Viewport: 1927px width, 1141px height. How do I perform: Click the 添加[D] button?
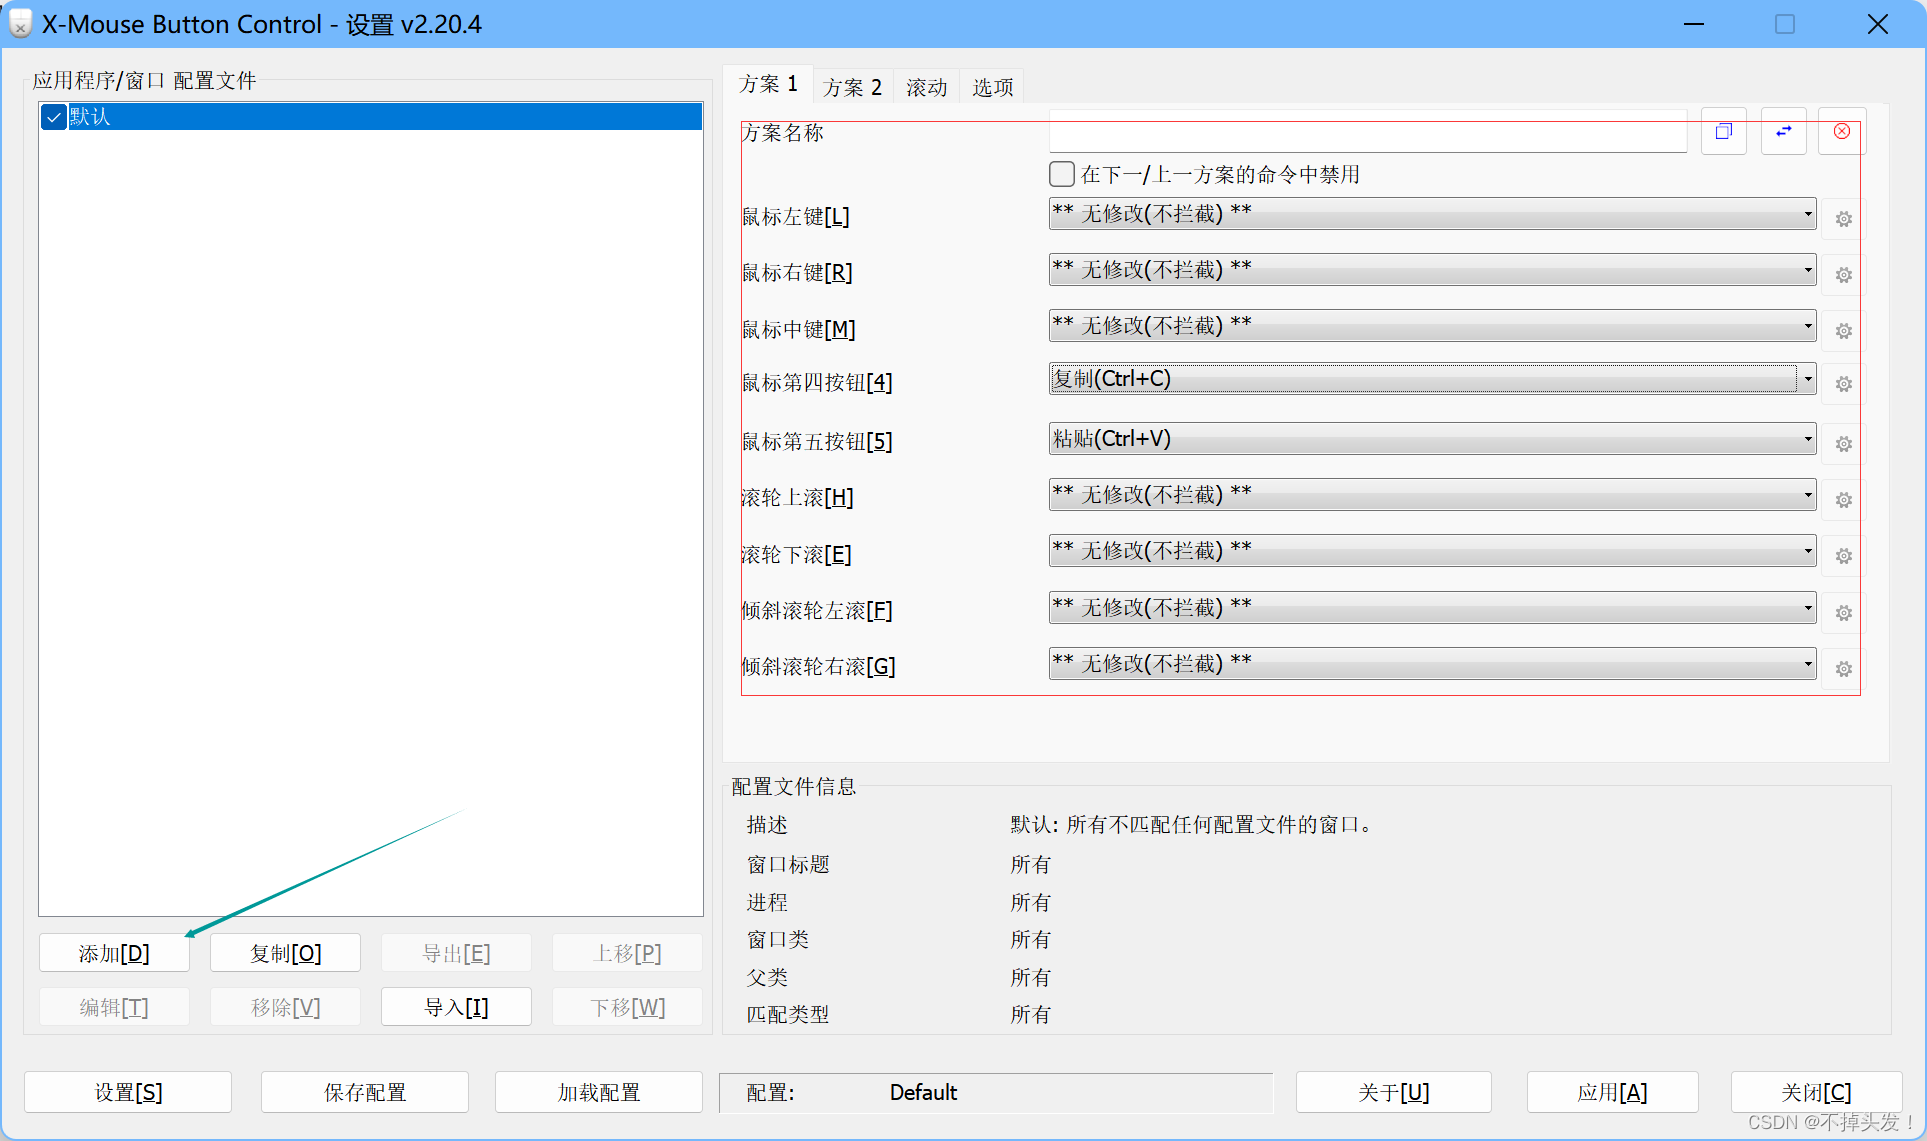click(x=114, y=953)
